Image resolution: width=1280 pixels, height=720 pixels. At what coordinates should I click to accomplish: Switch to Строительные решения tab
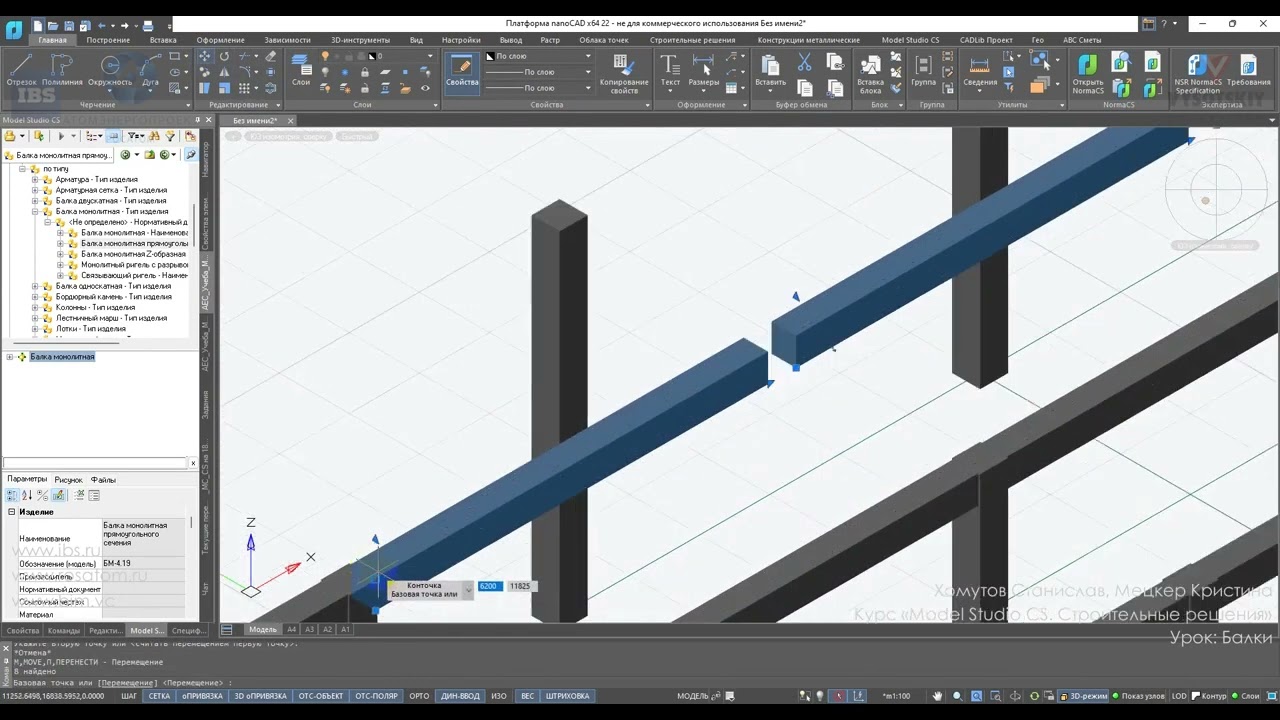692,40
